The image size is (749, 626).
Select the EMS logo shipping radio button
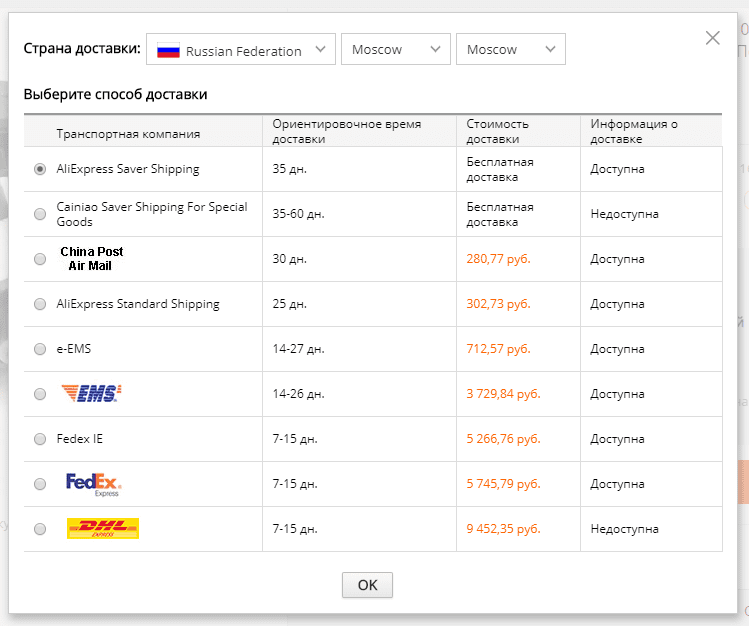tap(40, 394)
